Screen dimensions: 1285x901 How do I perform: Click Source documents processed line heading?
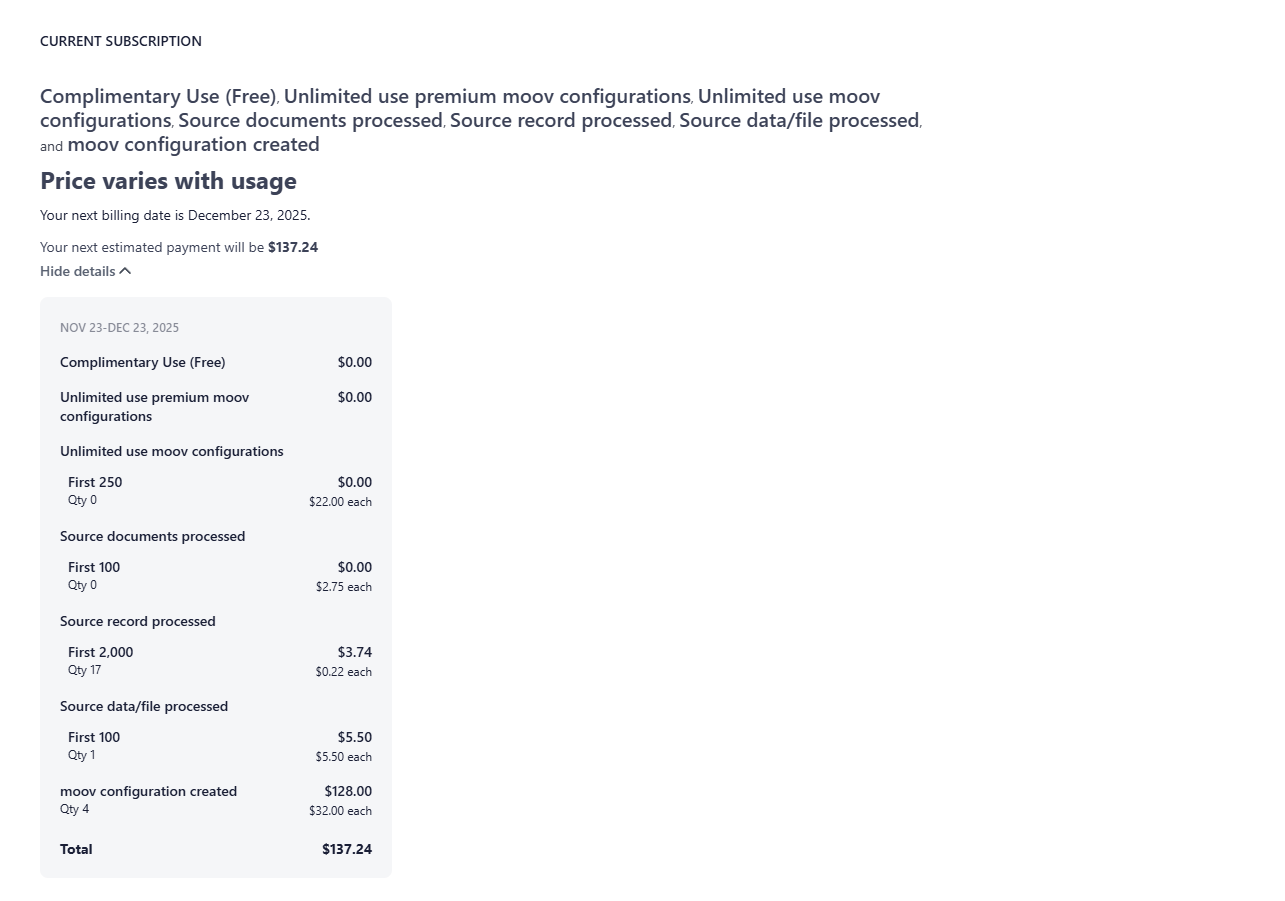(152, 536)
